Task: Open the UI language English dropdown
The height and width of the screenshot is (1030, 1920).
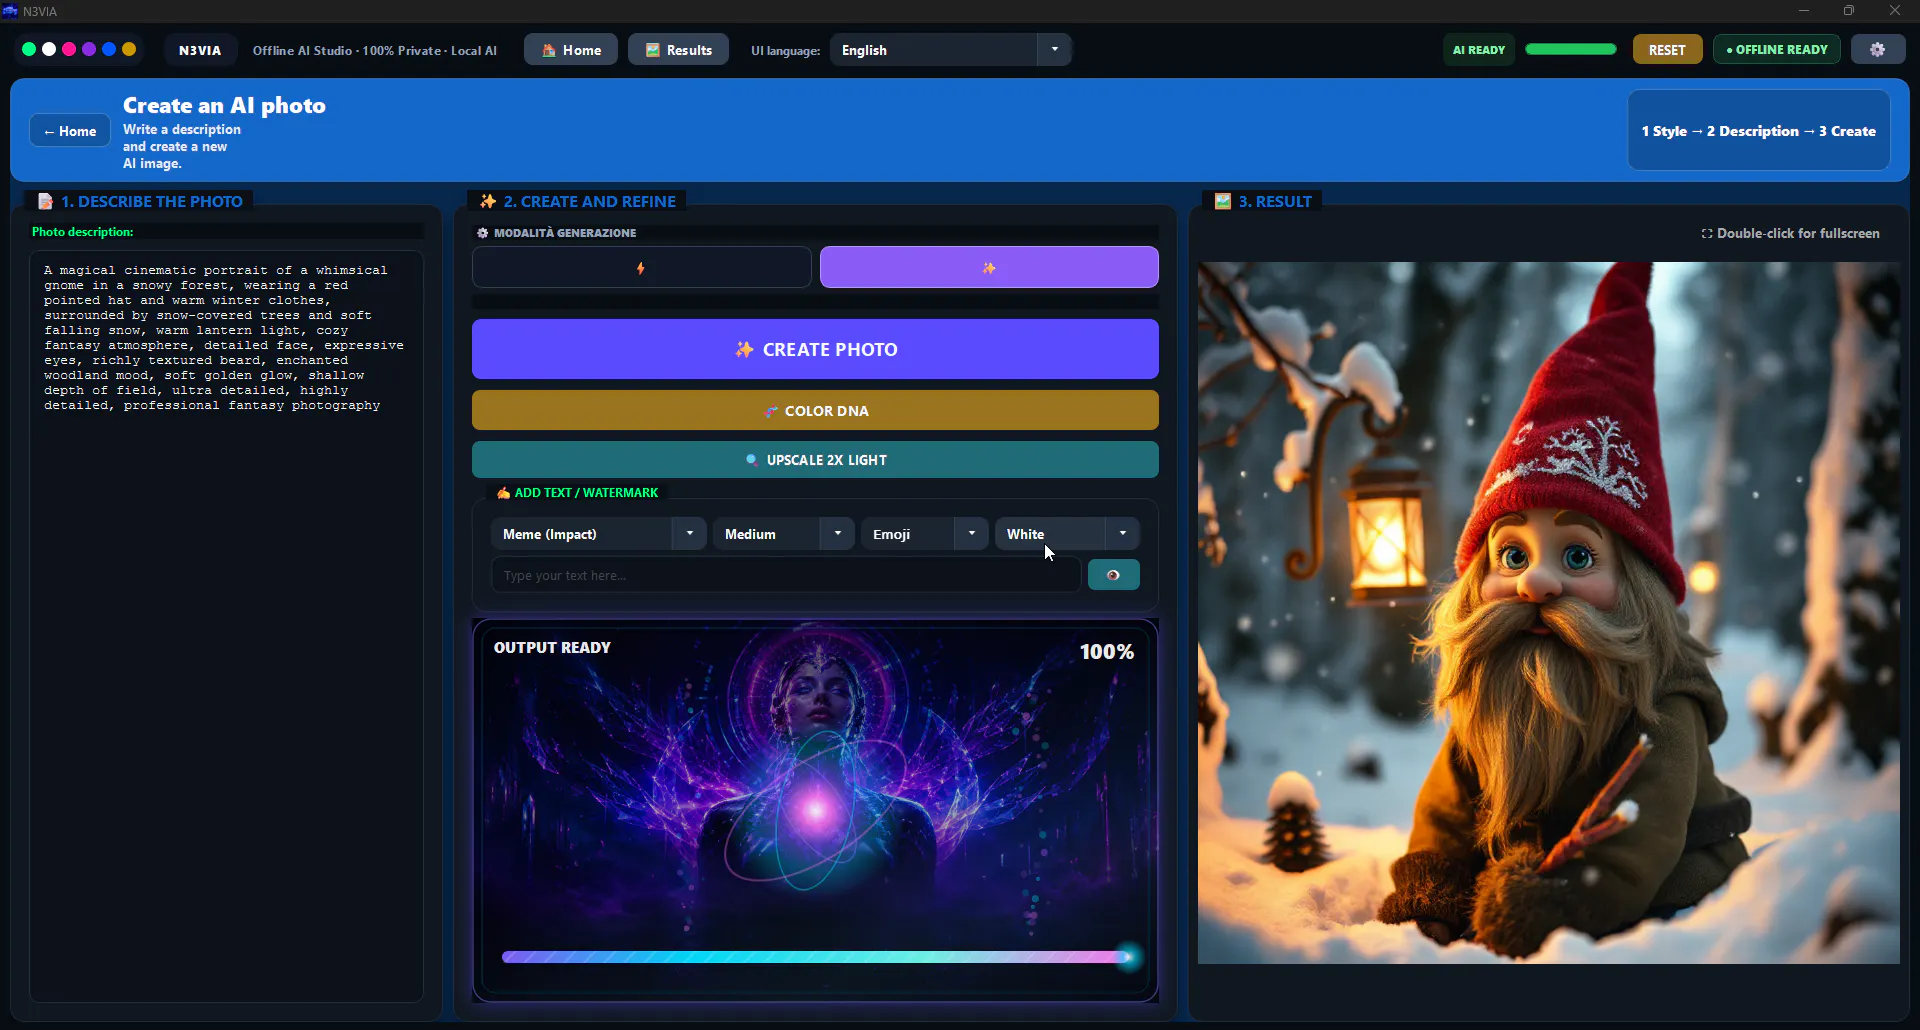Action: (x=950, y=50)
